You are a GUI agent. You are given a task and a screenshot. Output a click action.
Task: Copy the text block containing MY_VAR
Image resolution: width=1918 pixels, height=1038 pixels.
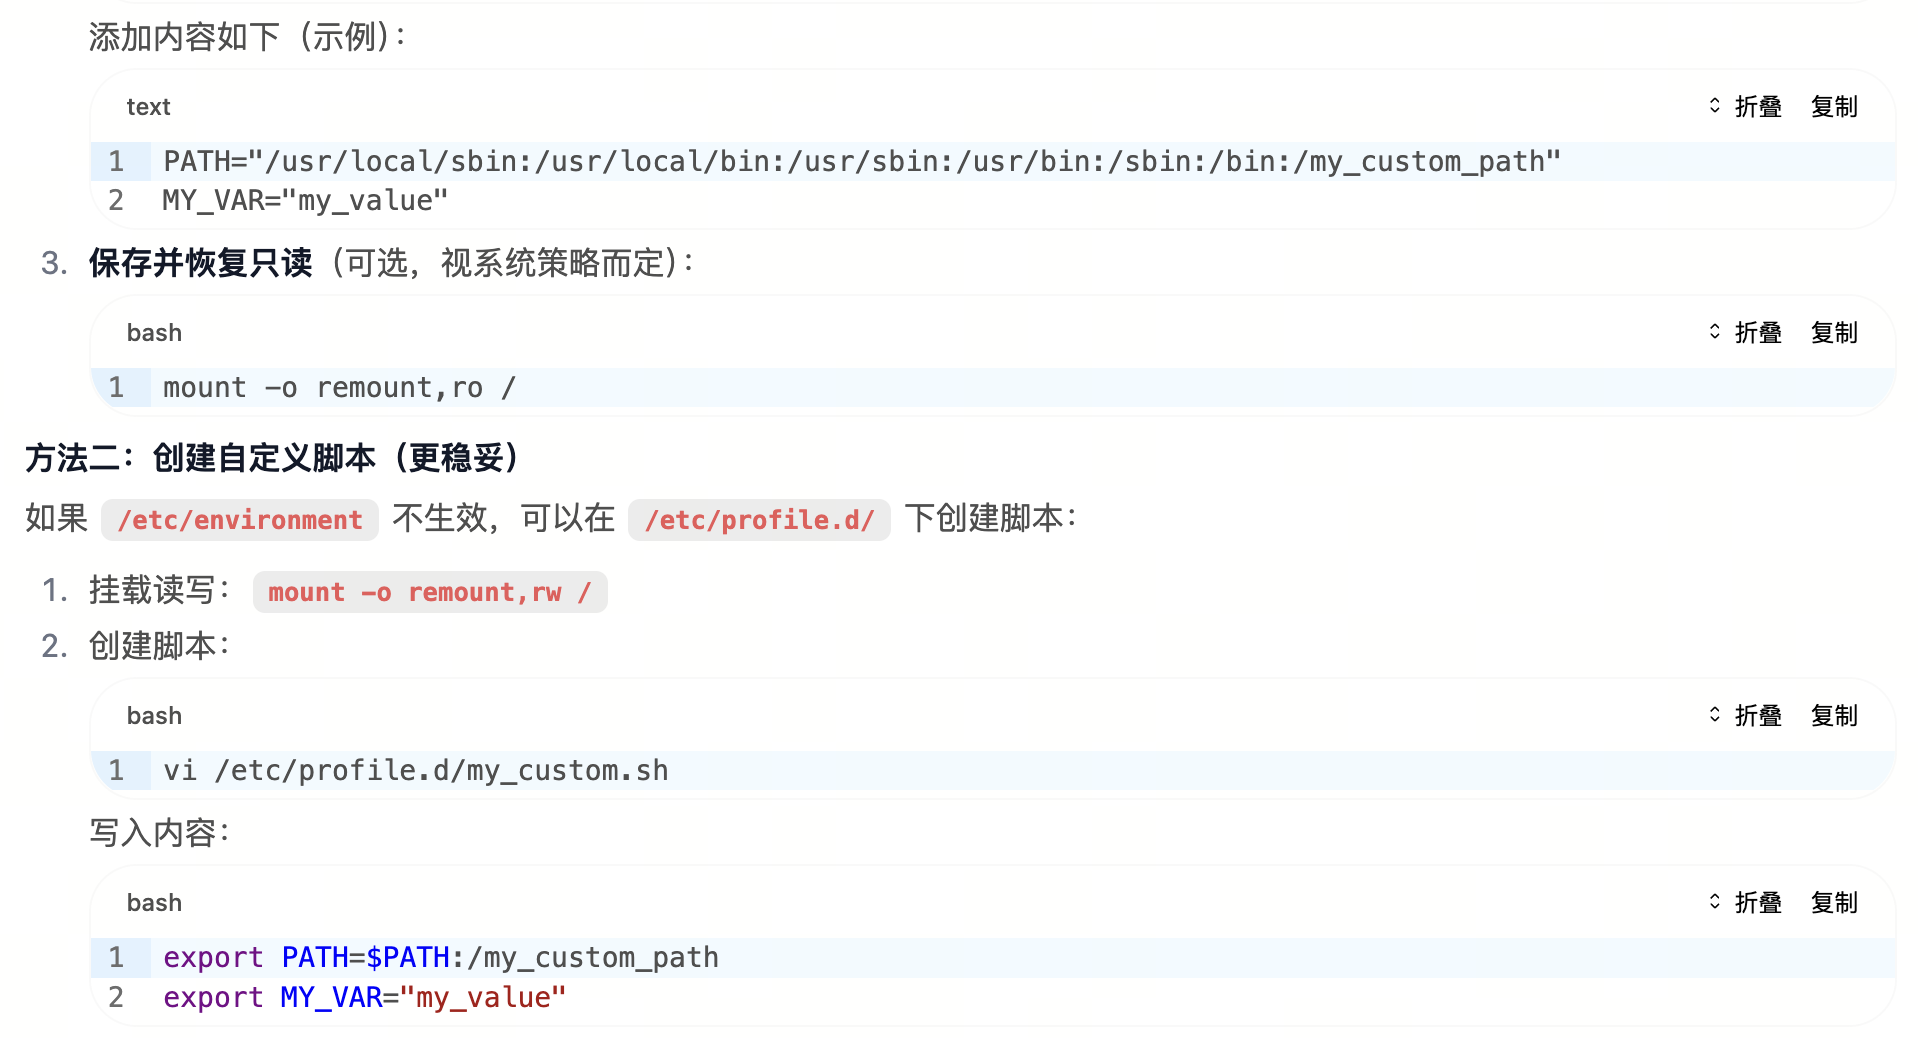pyautogui.click(x=1833, y=107)
